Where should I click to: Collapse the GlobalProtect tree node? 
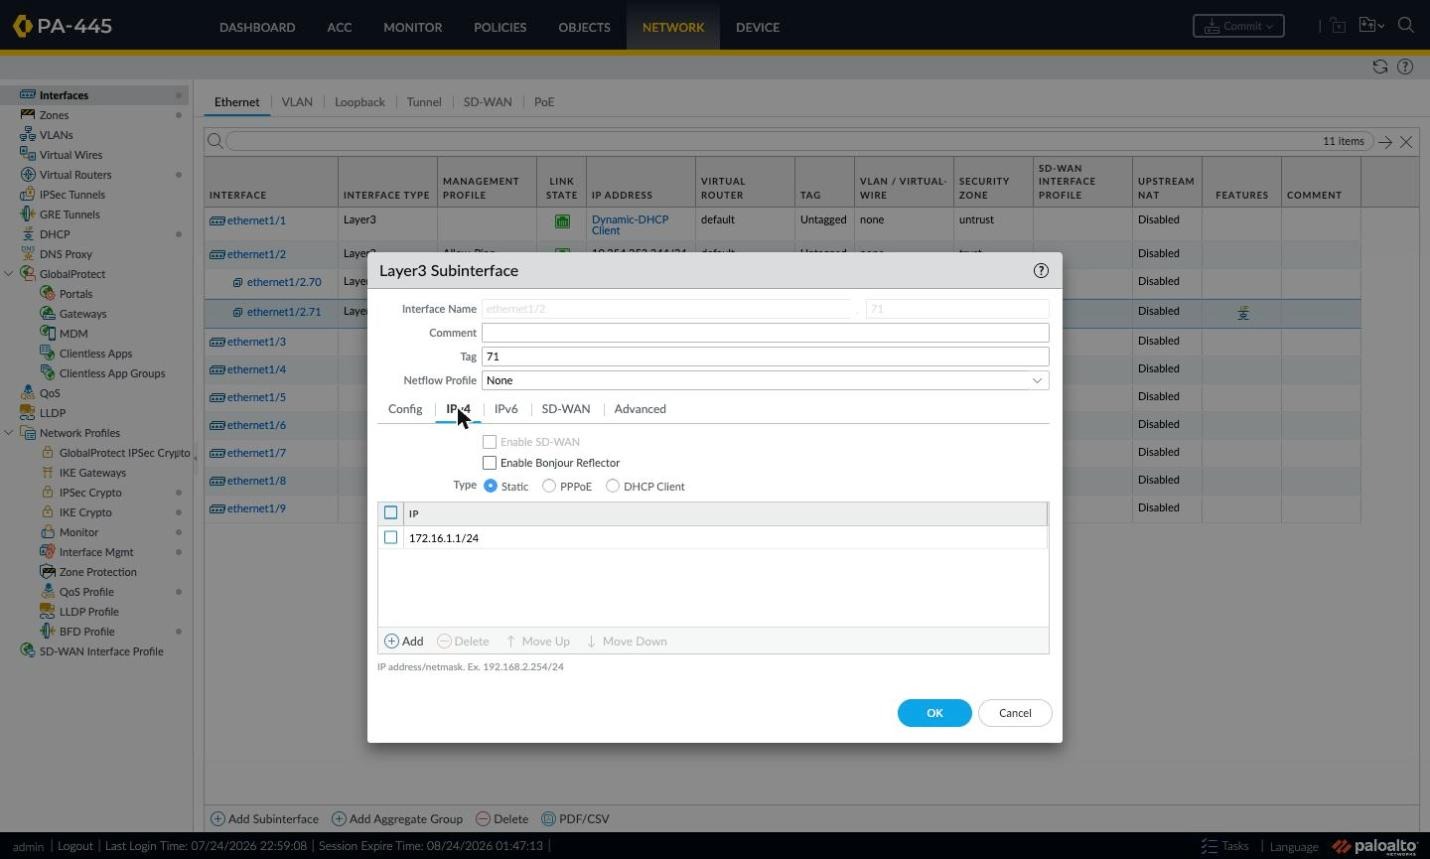coord(9,273)
